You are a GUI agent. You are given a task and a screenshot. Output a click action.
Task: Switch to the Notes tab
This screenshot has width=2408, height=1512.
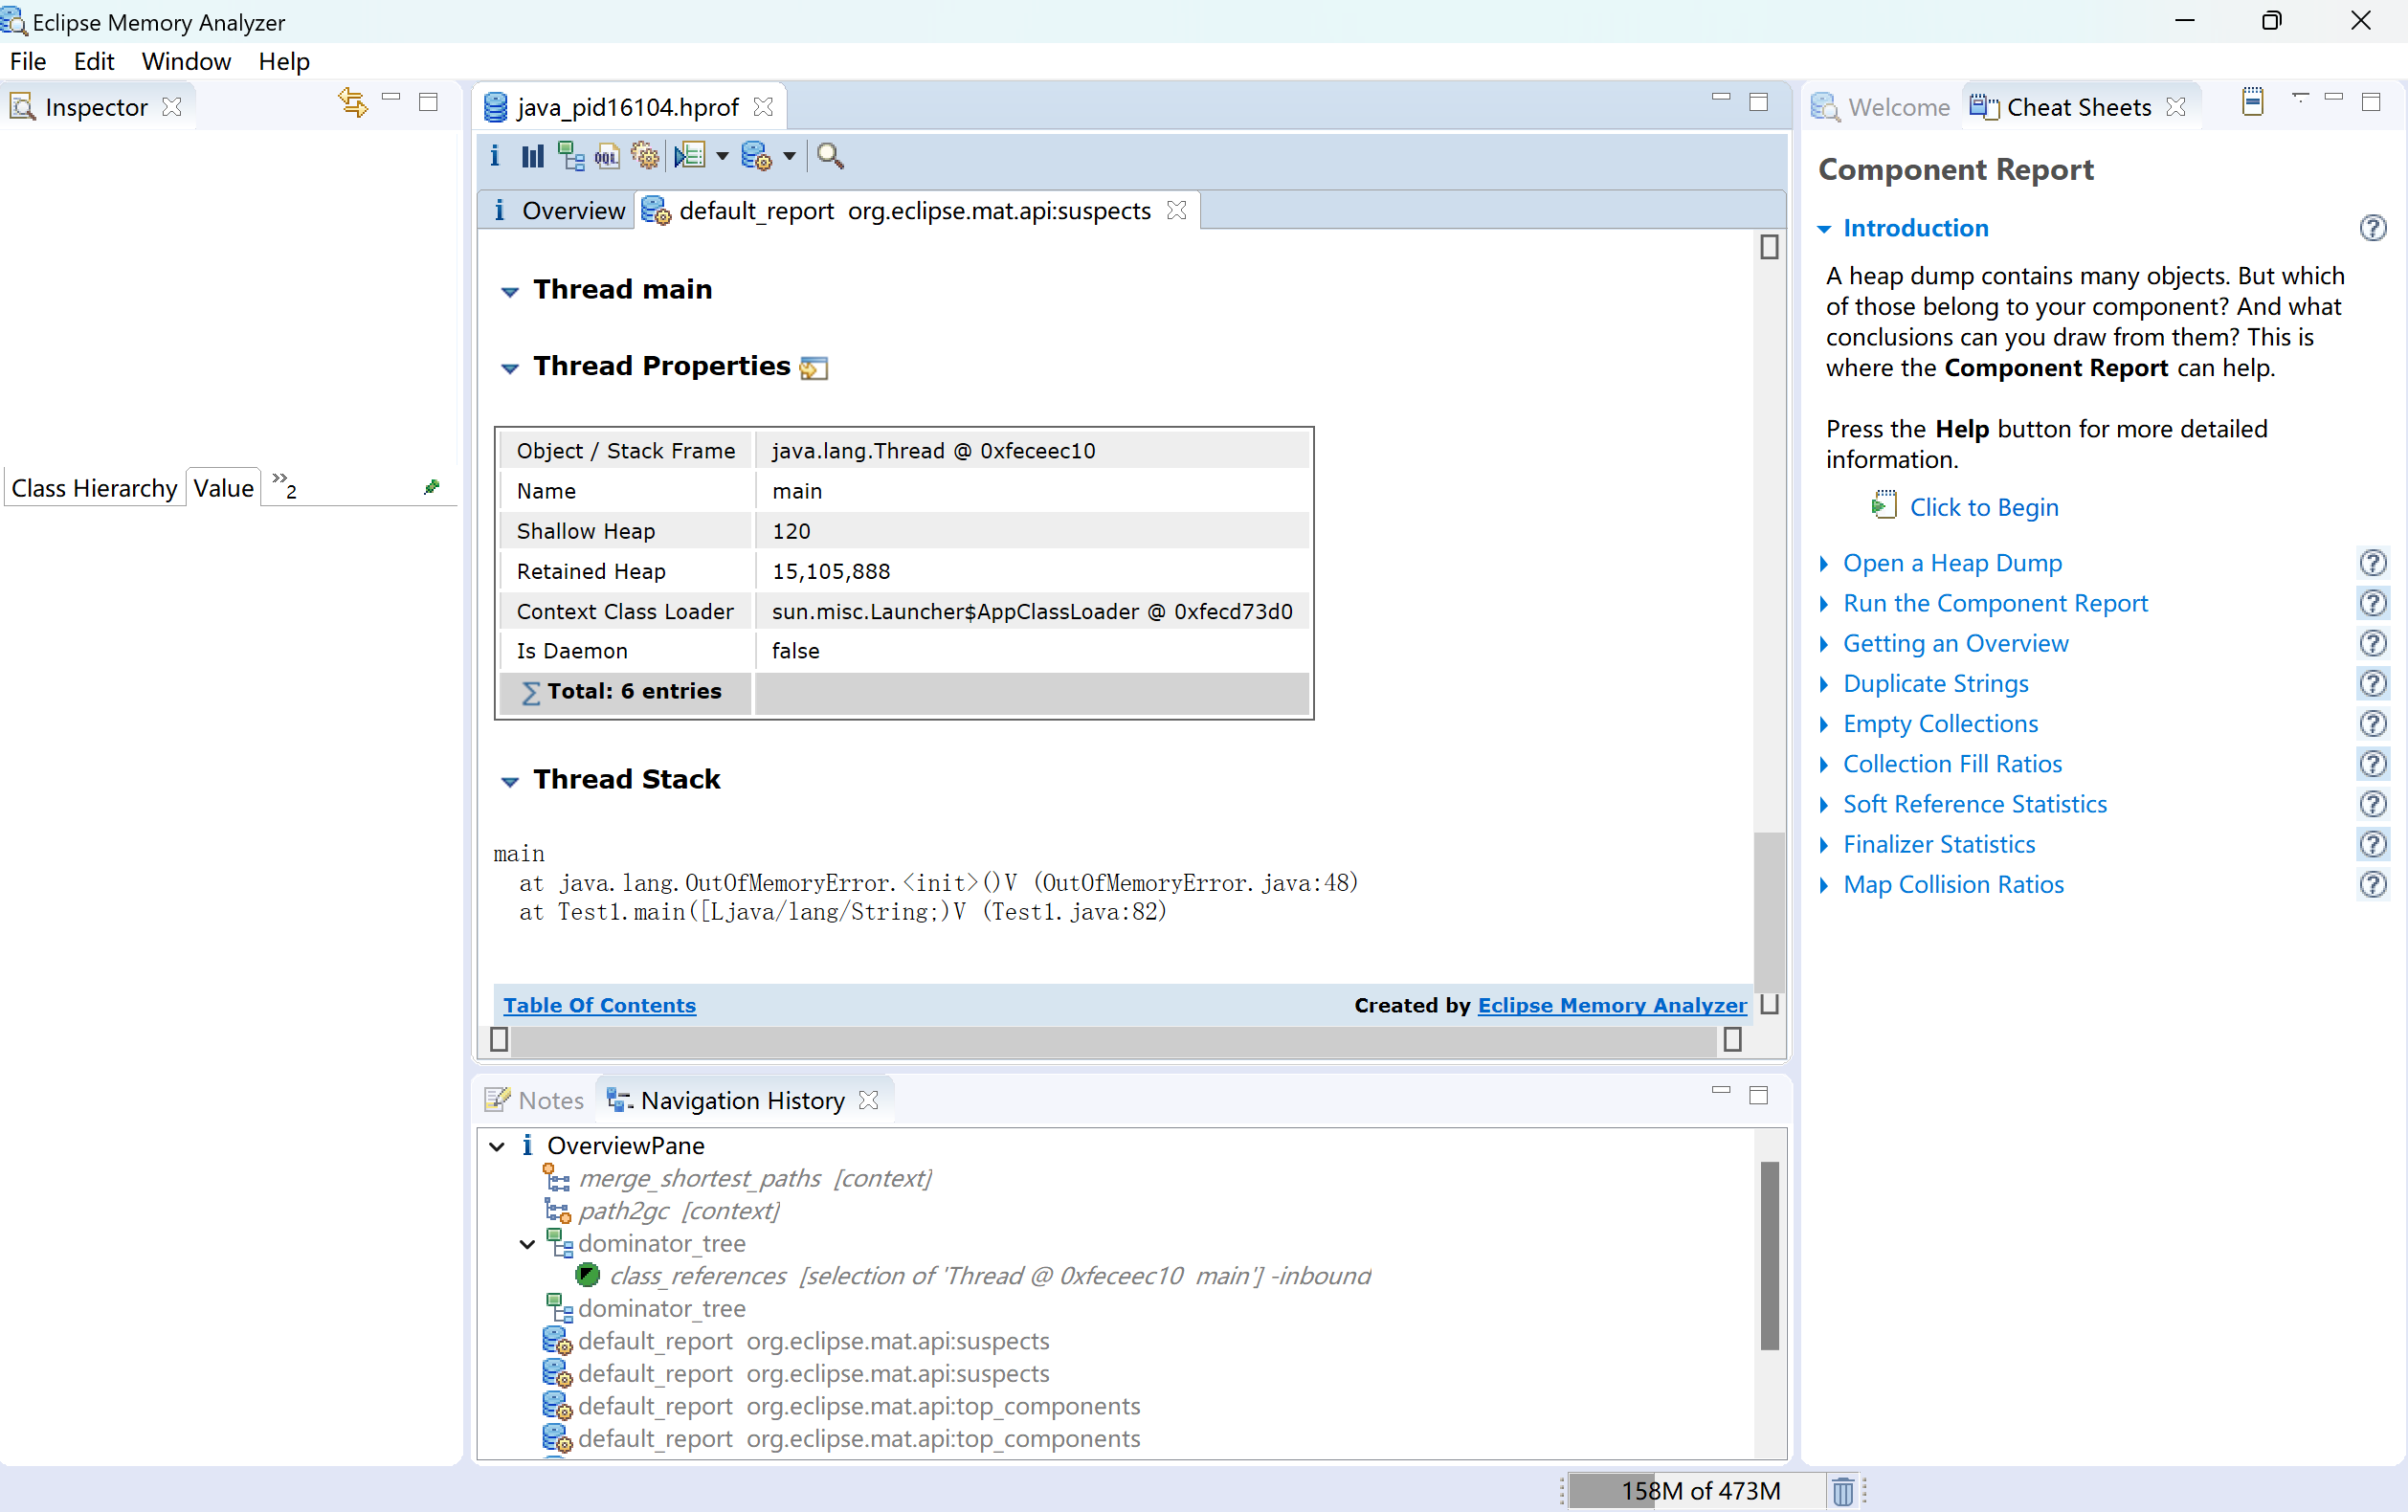pos(535,1100)
